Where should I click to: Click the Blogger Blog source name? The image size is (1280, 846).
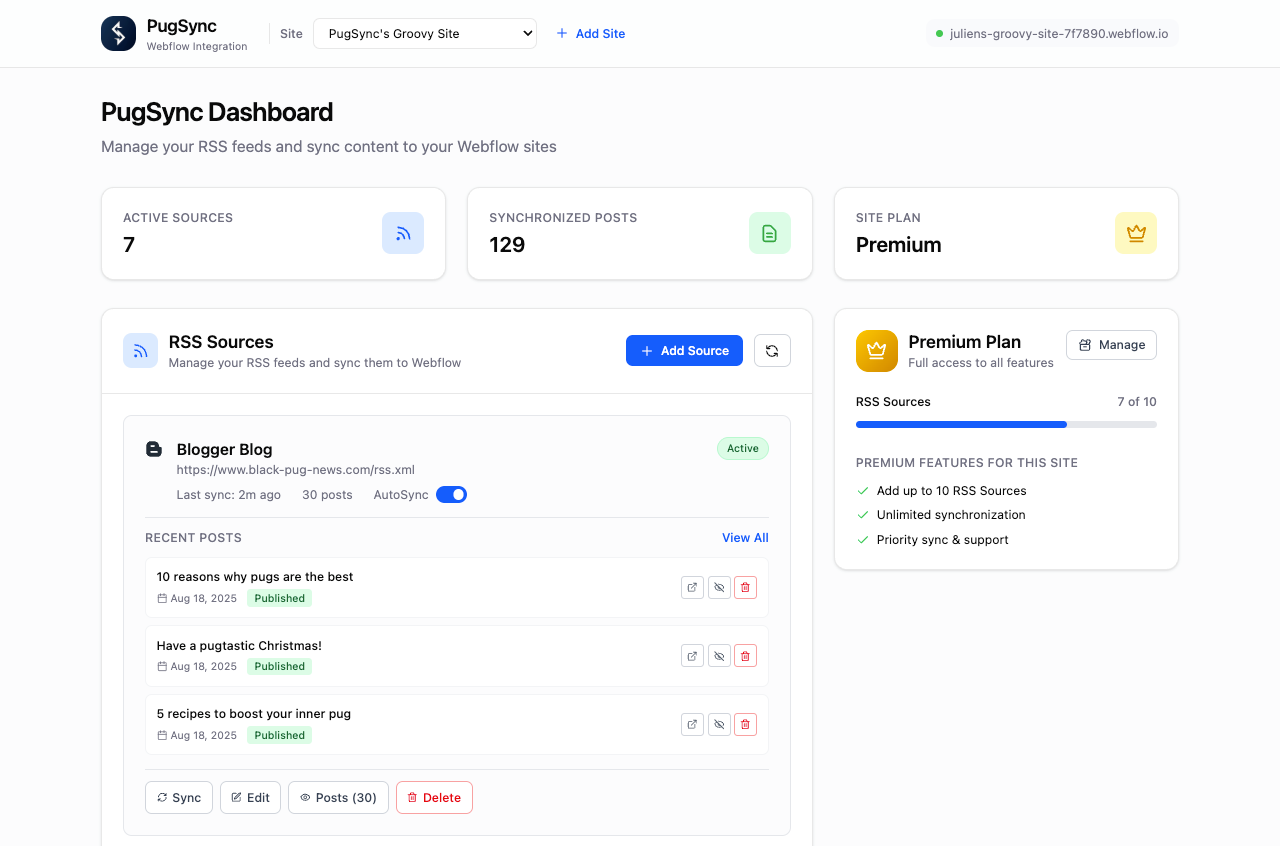click(224, 449)
